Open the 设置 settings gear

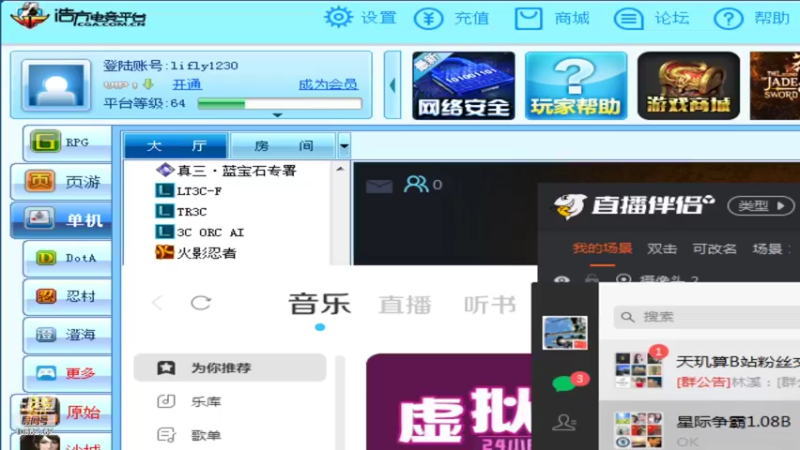coord(338,18)
